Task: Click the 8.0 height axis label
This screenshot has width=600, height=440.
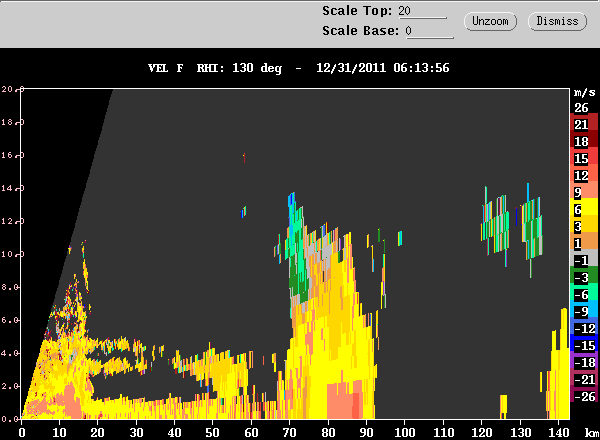Action: point(10,287)
